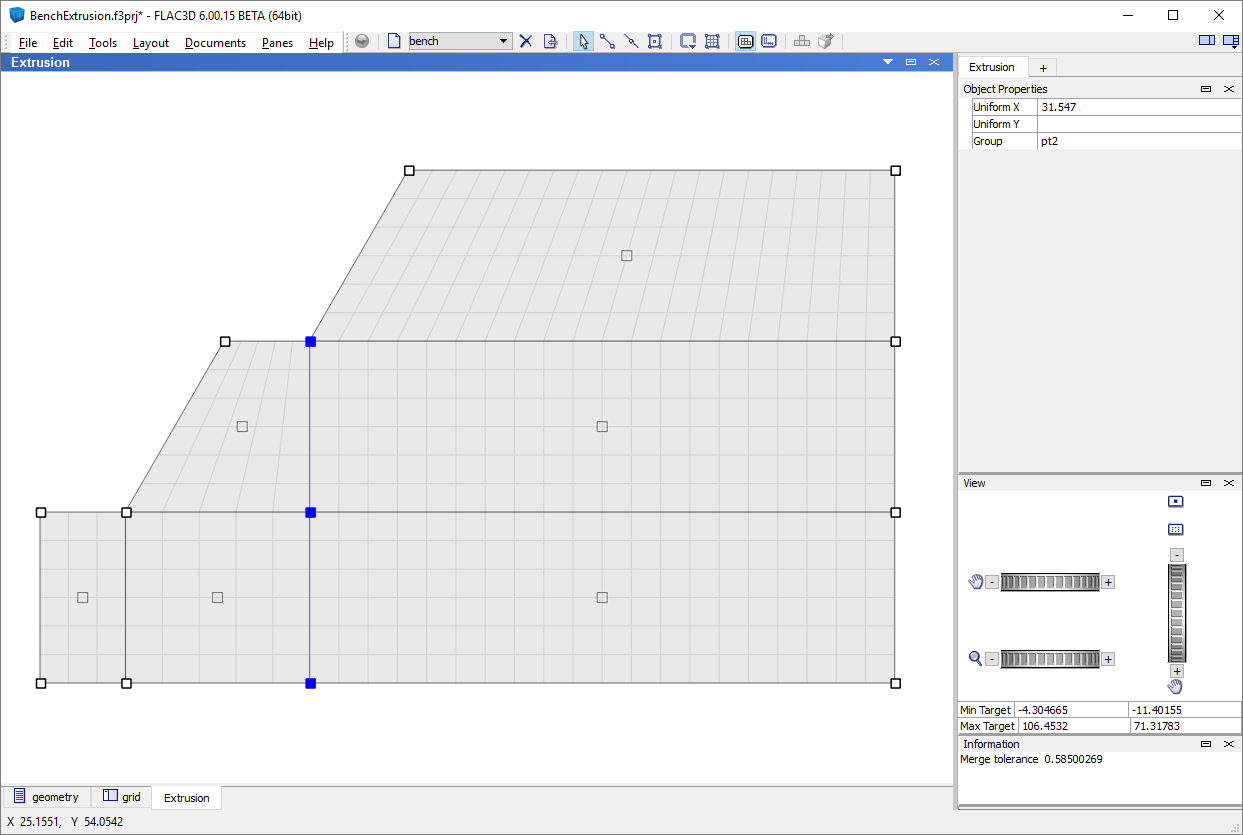Image resolution: width=1243 pixels, height=835 pixels.
Task: Click the delete extrusion X icon
Action: click(x=526, y=41)
